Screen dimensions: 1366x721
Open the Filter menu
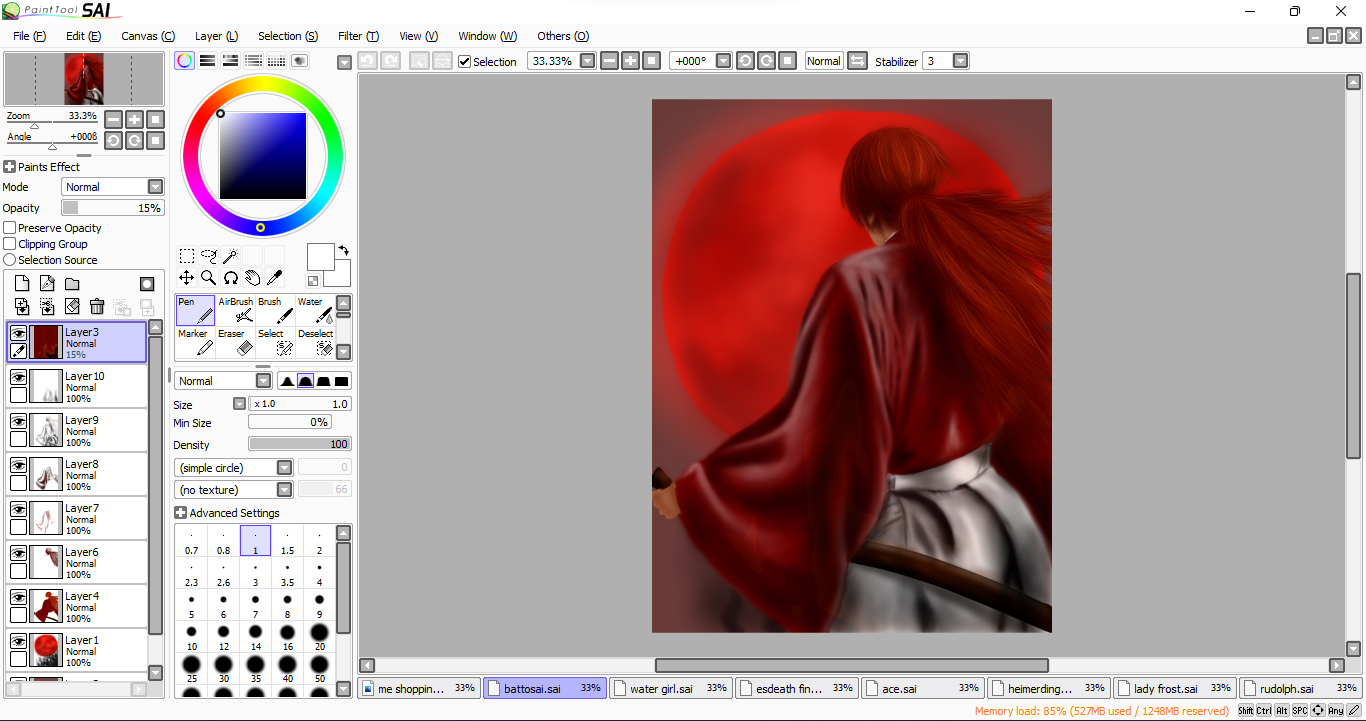click(x=358, y=36)
